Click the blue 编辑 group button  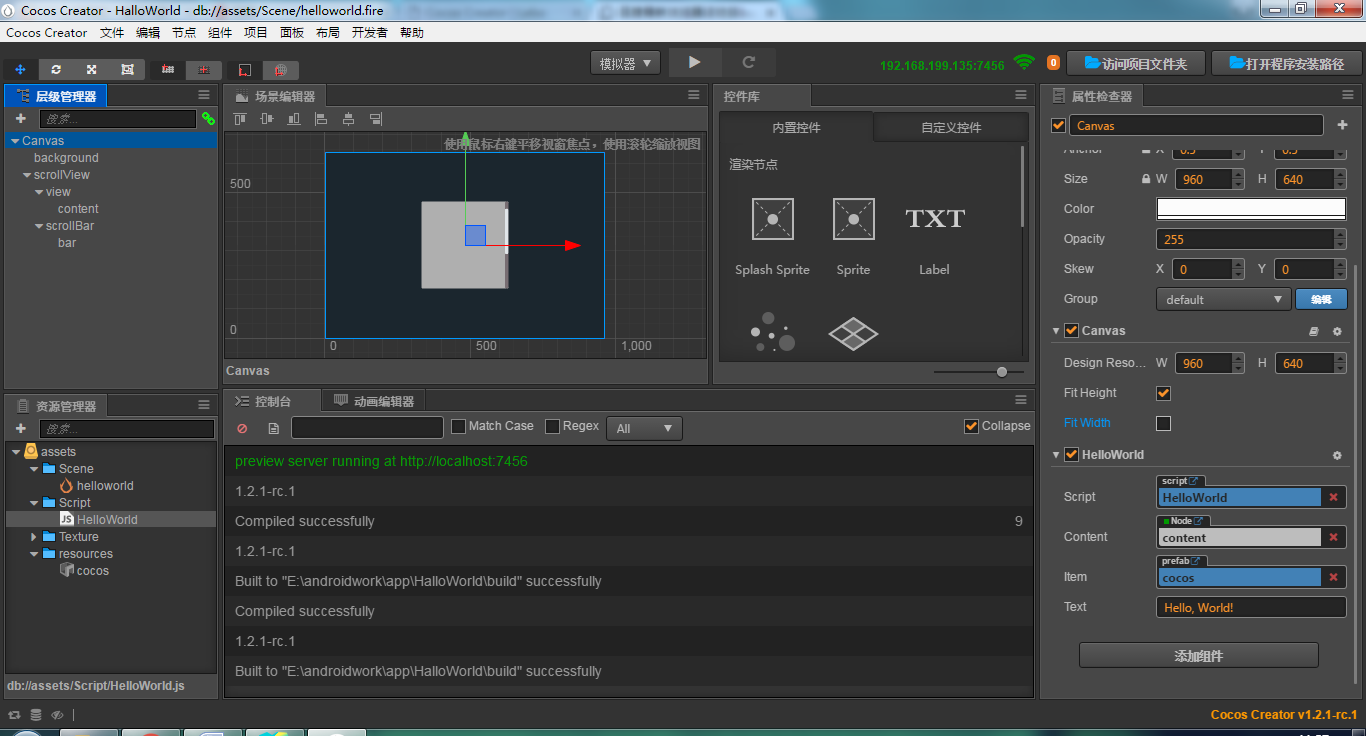[x=1321, y=299]
